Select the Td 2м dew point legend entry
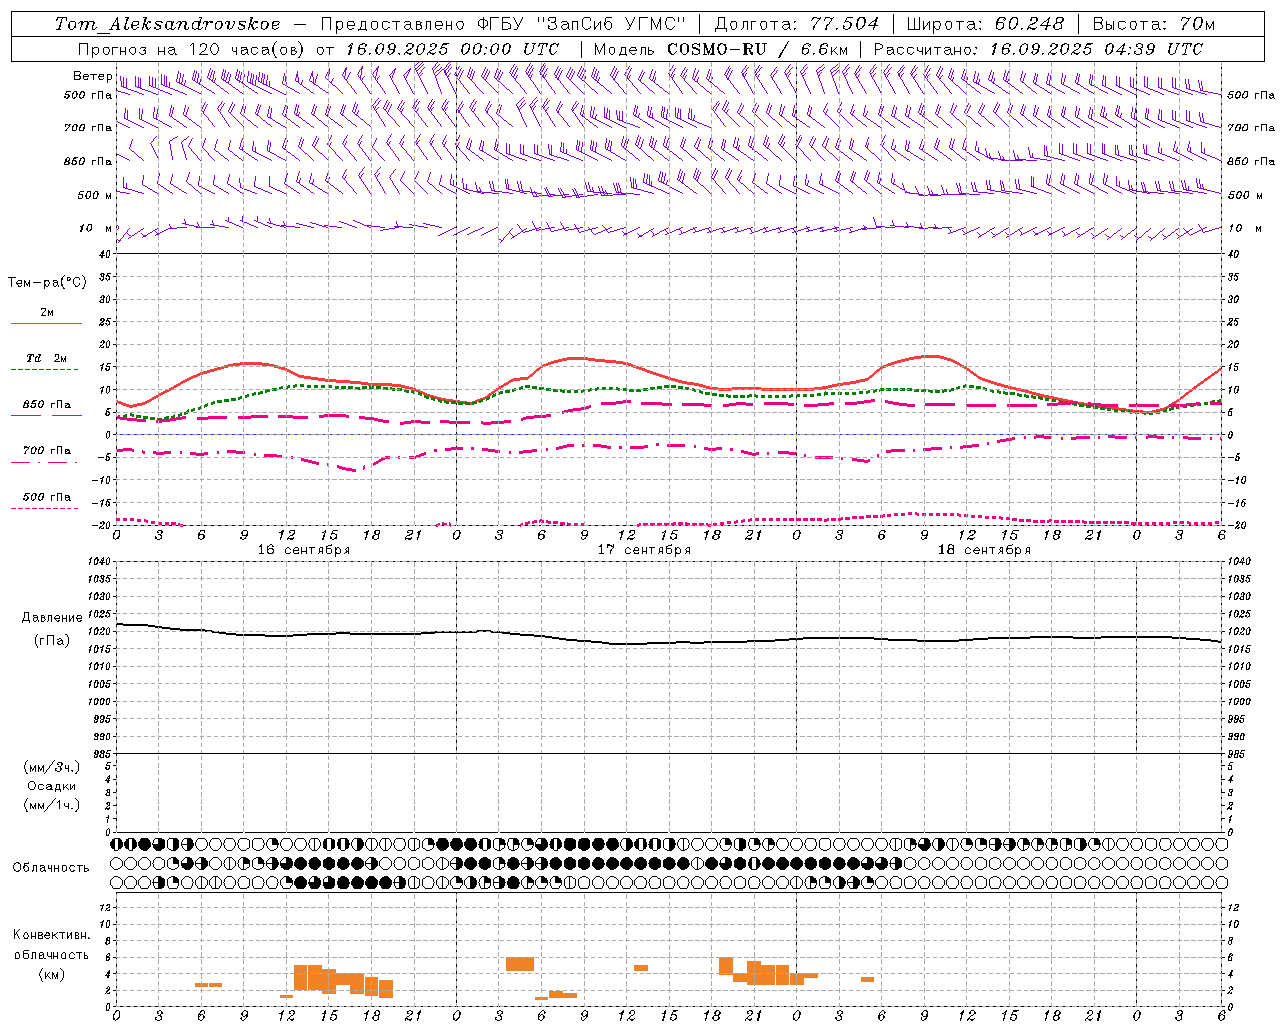This screenshot has height=1024, width=1280. [x=47, y=358]
